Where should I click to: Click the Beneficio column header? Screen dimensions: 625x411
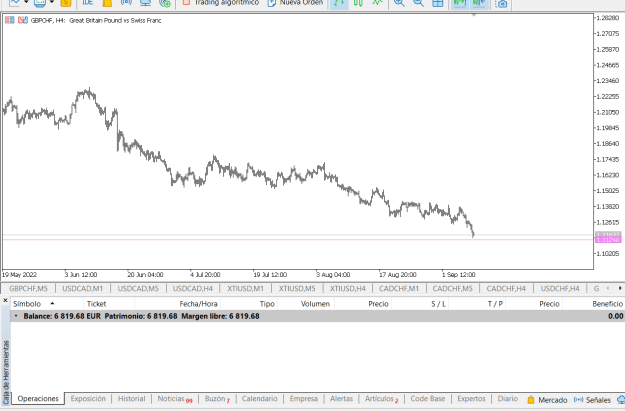point(594,304)
